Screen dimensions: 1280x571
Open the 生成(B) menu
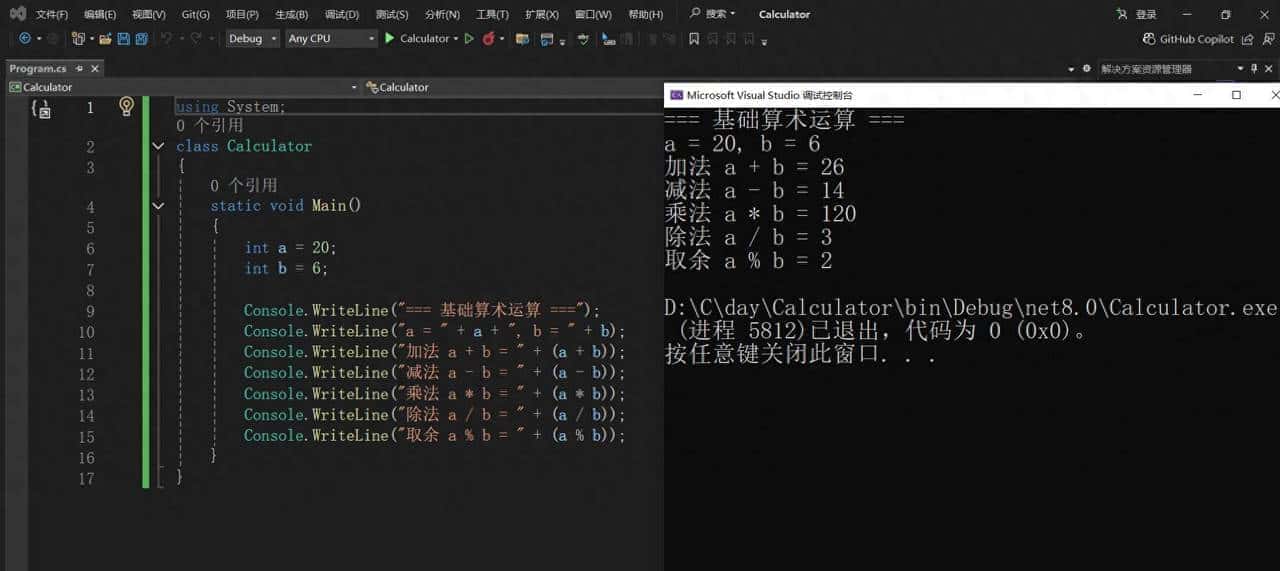coord(291,14)
